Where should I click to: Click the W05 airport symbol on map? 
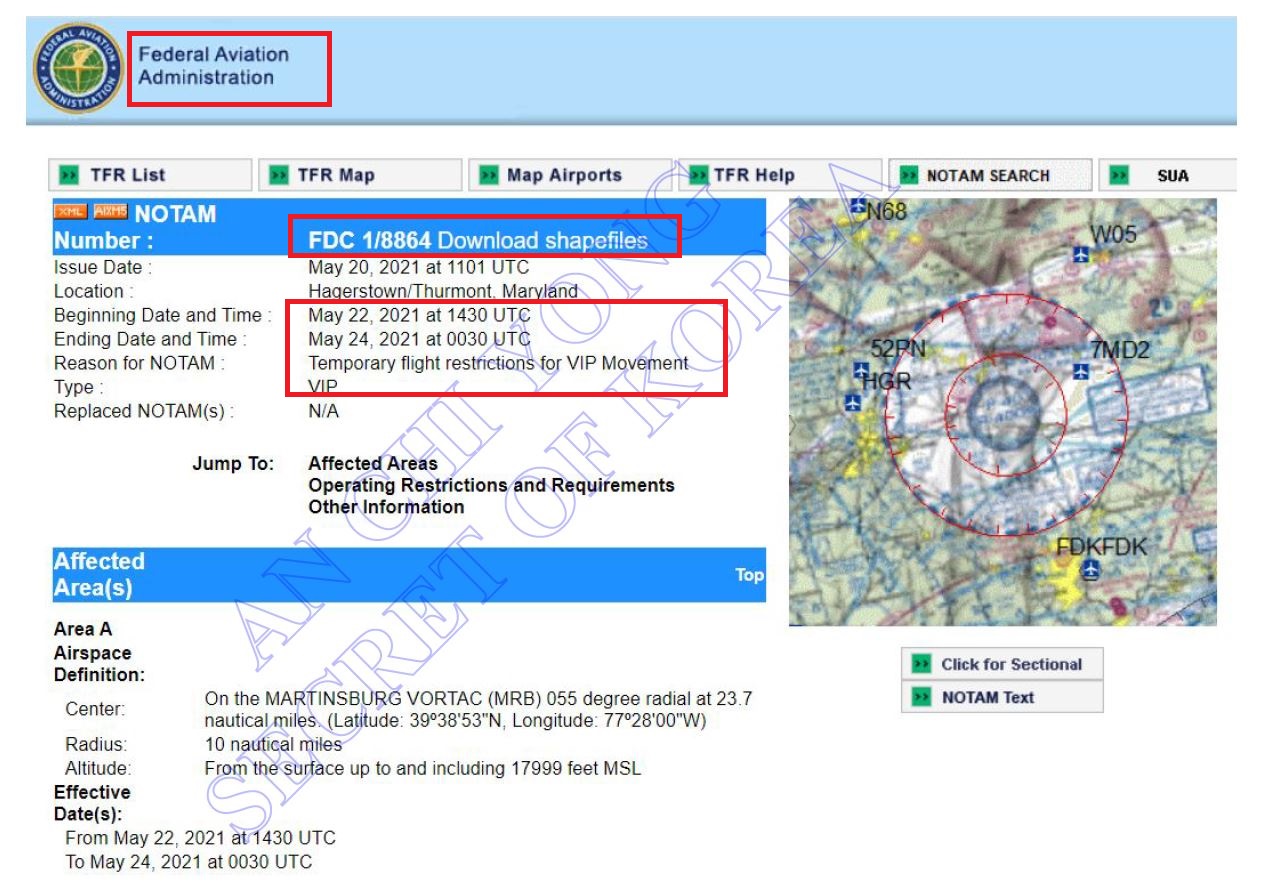(1080, 253)
